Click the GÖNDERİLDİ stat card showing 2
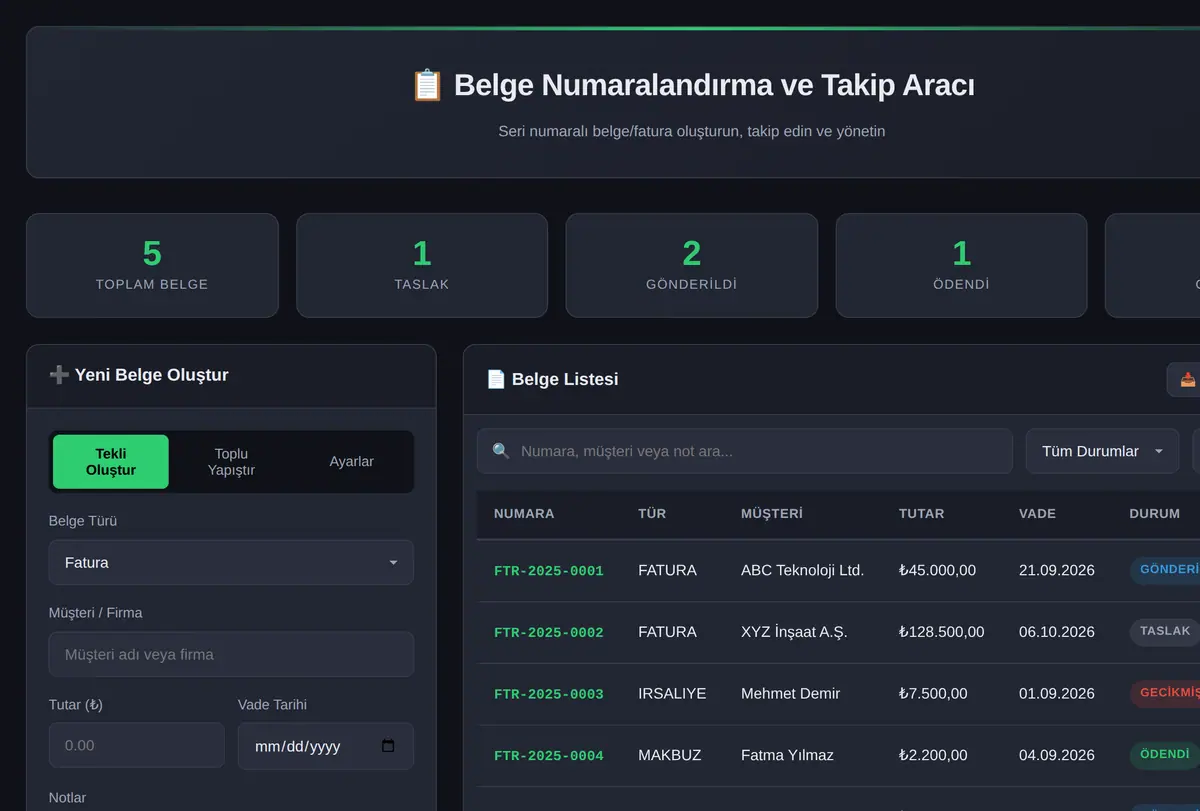 click(x=692, y=265)
